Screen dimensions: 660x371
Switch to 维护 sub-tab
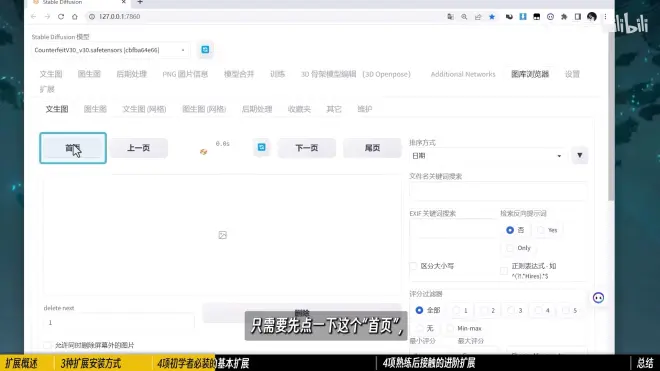365,109
